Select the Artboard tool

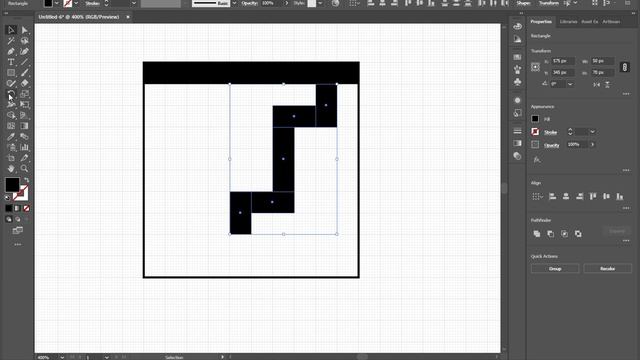click(11, 158)
